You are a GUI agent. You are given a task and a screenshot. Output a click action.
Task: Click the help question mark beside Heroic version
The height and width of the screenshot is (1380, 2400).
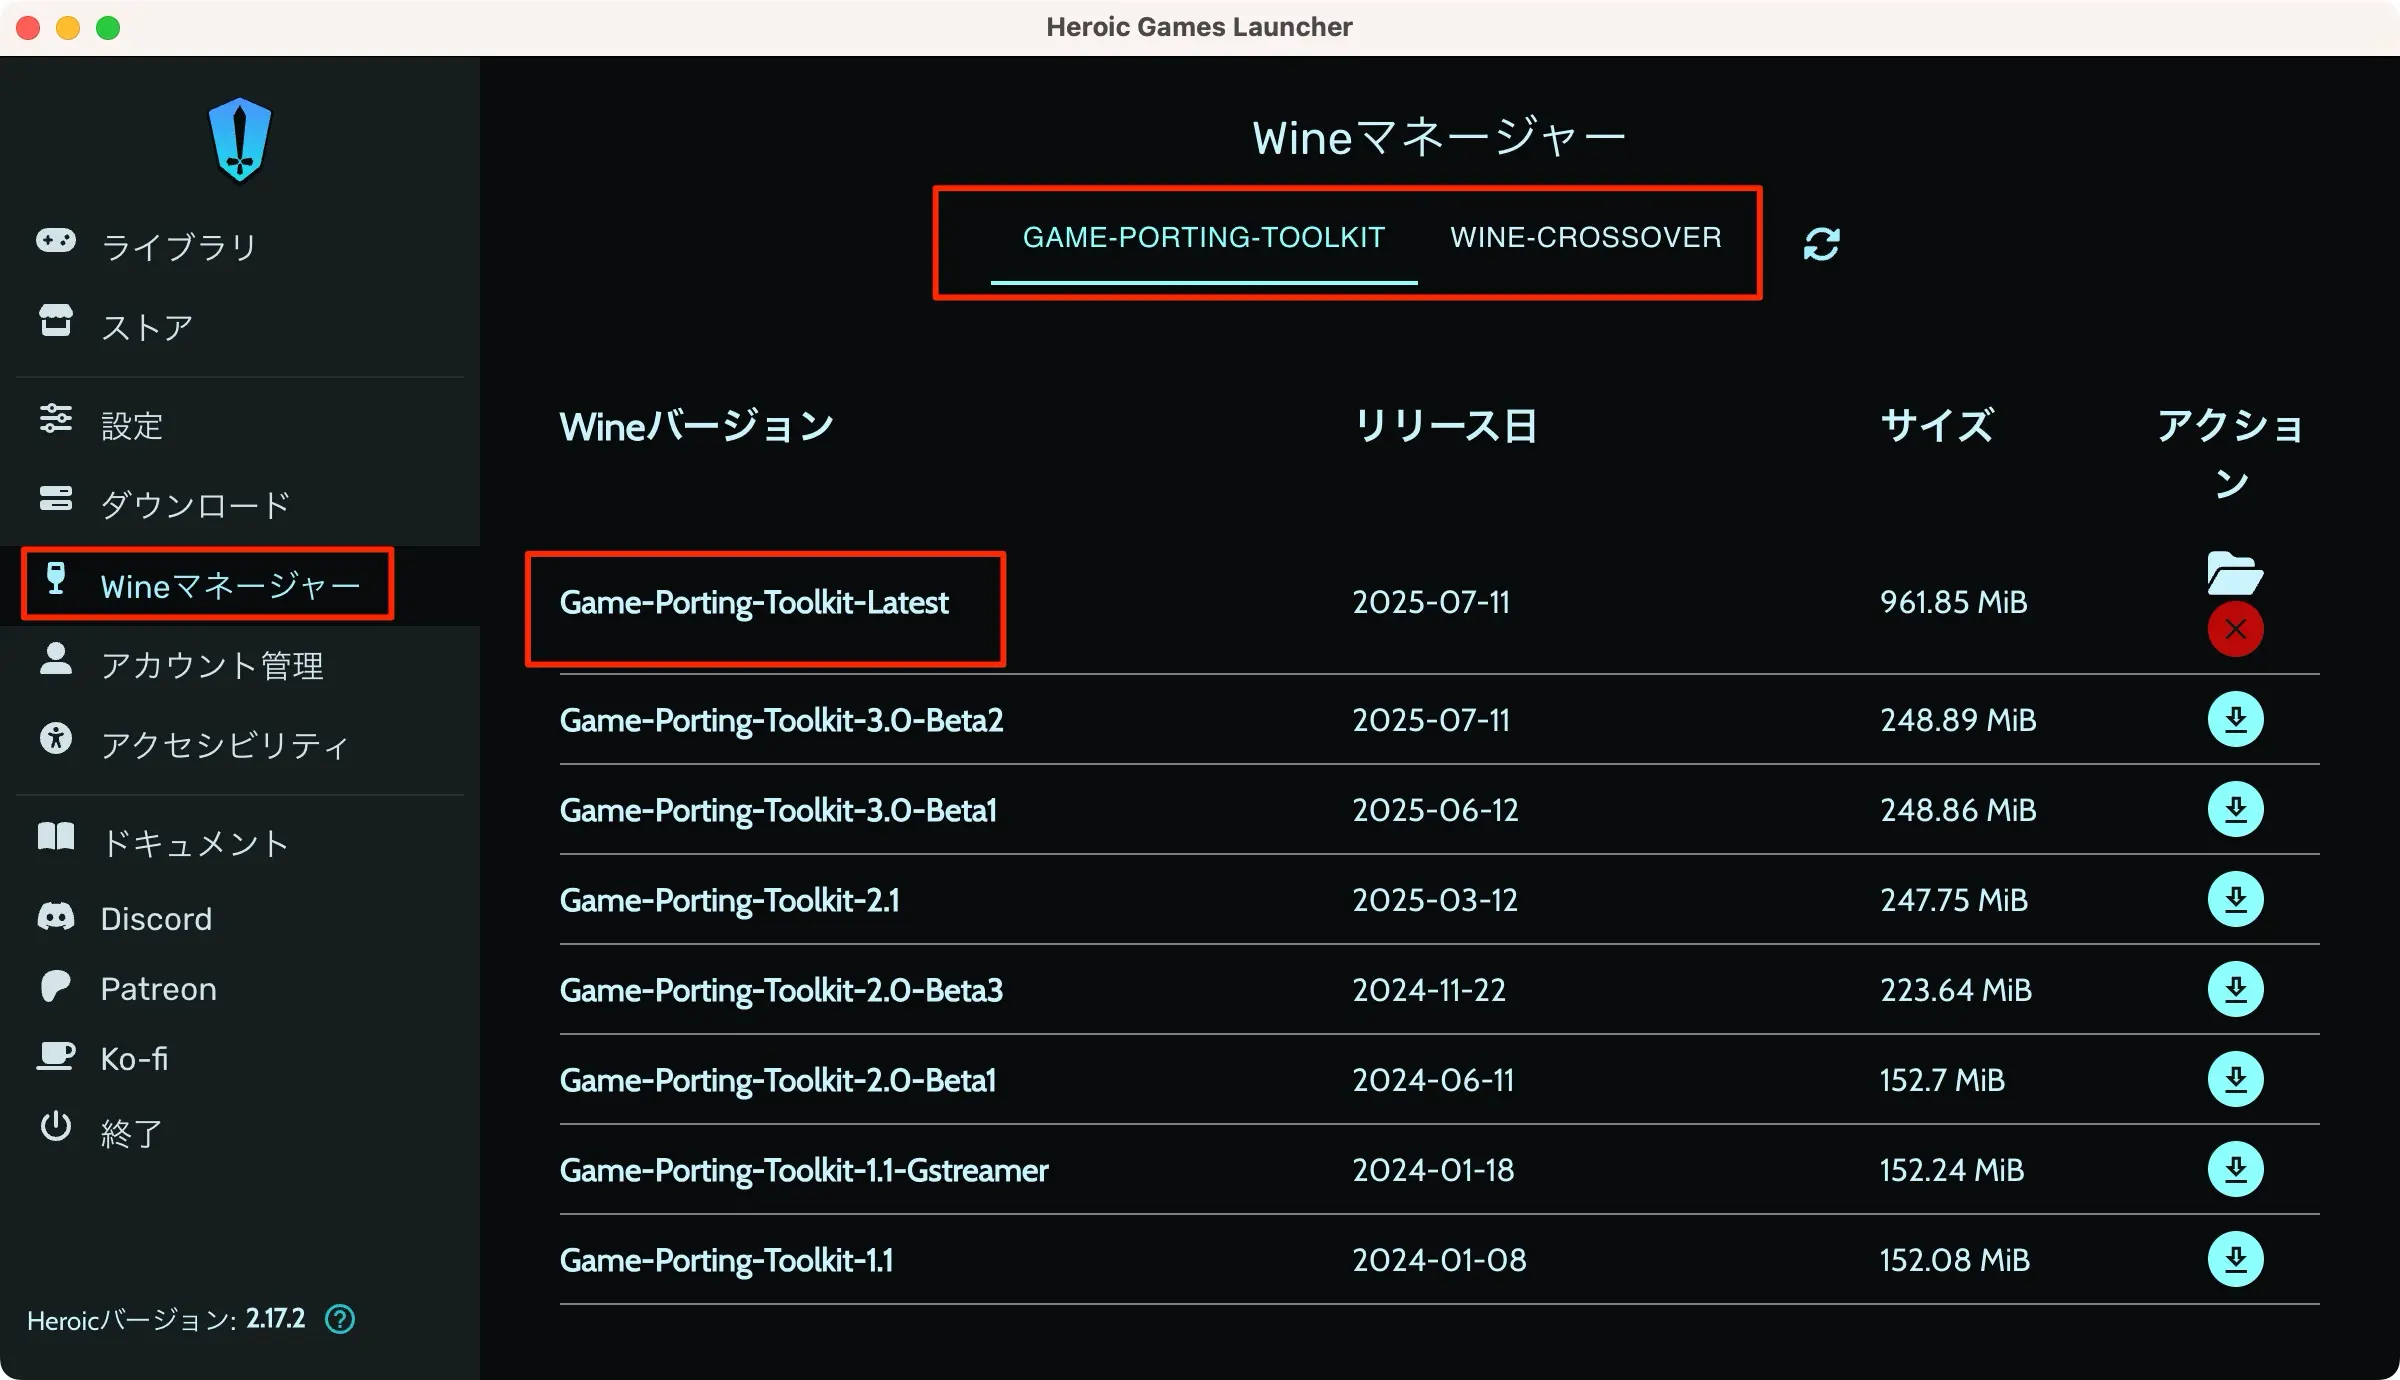click(x=340, y=1320)
